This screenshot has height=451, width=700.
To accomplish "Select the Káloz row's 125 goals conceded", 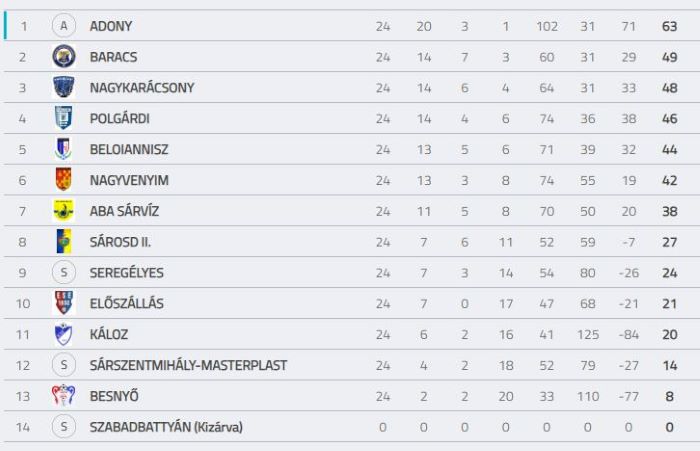I will click(x=588, y=334).
